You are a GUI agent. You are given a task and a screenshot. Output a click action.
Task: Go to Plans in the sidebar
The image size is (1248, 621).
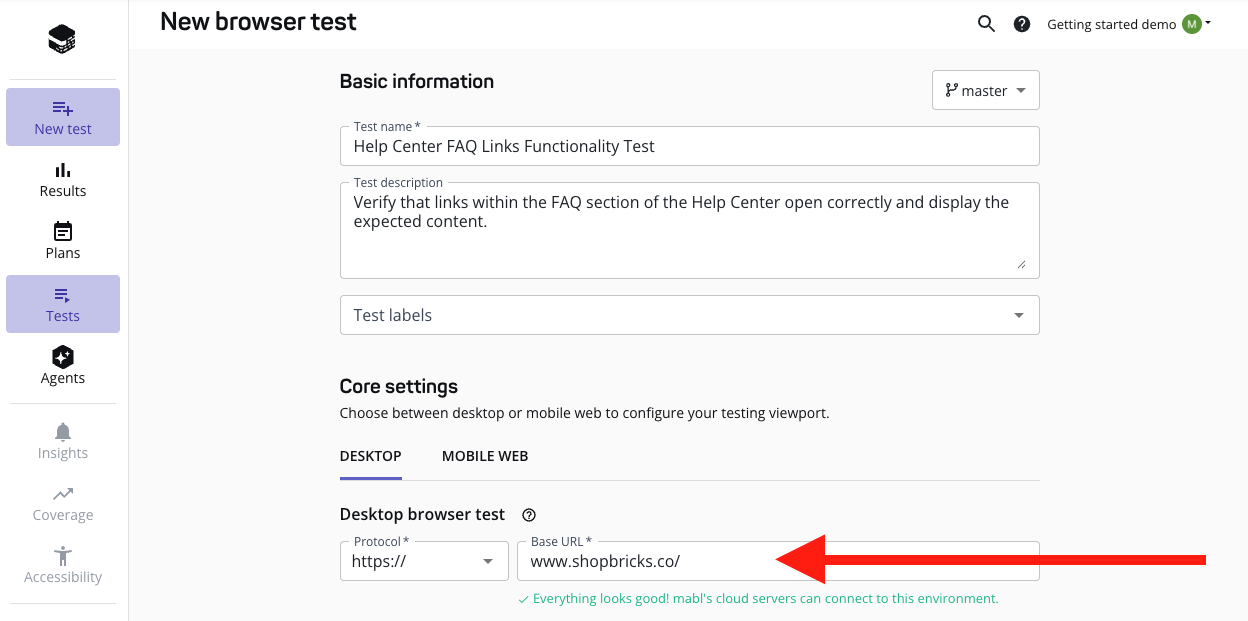pos(63,242)
